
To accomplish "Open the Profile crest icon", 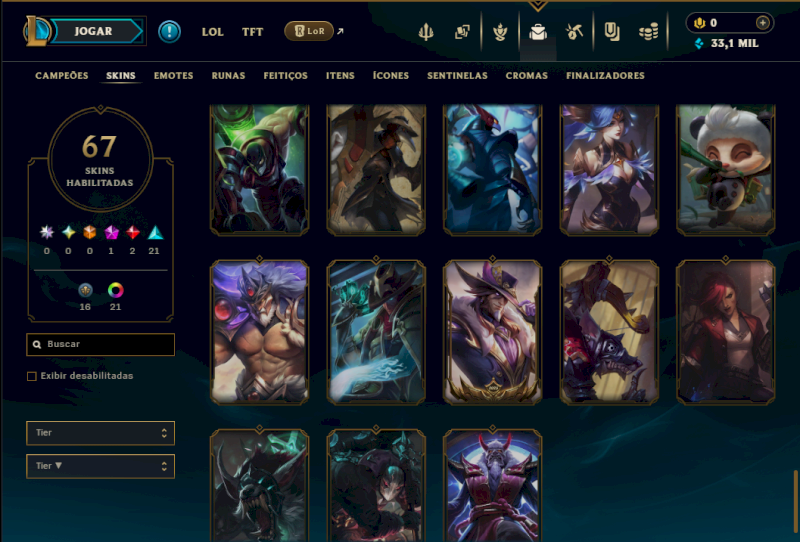I will point(500,32).
